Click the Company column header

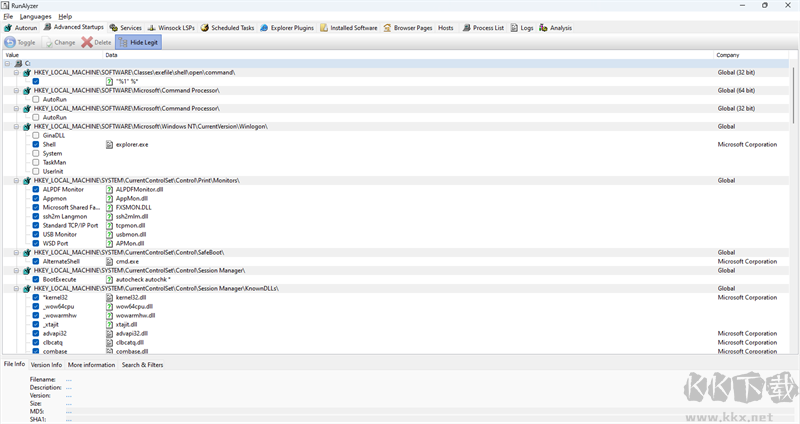tap(751, 55)
